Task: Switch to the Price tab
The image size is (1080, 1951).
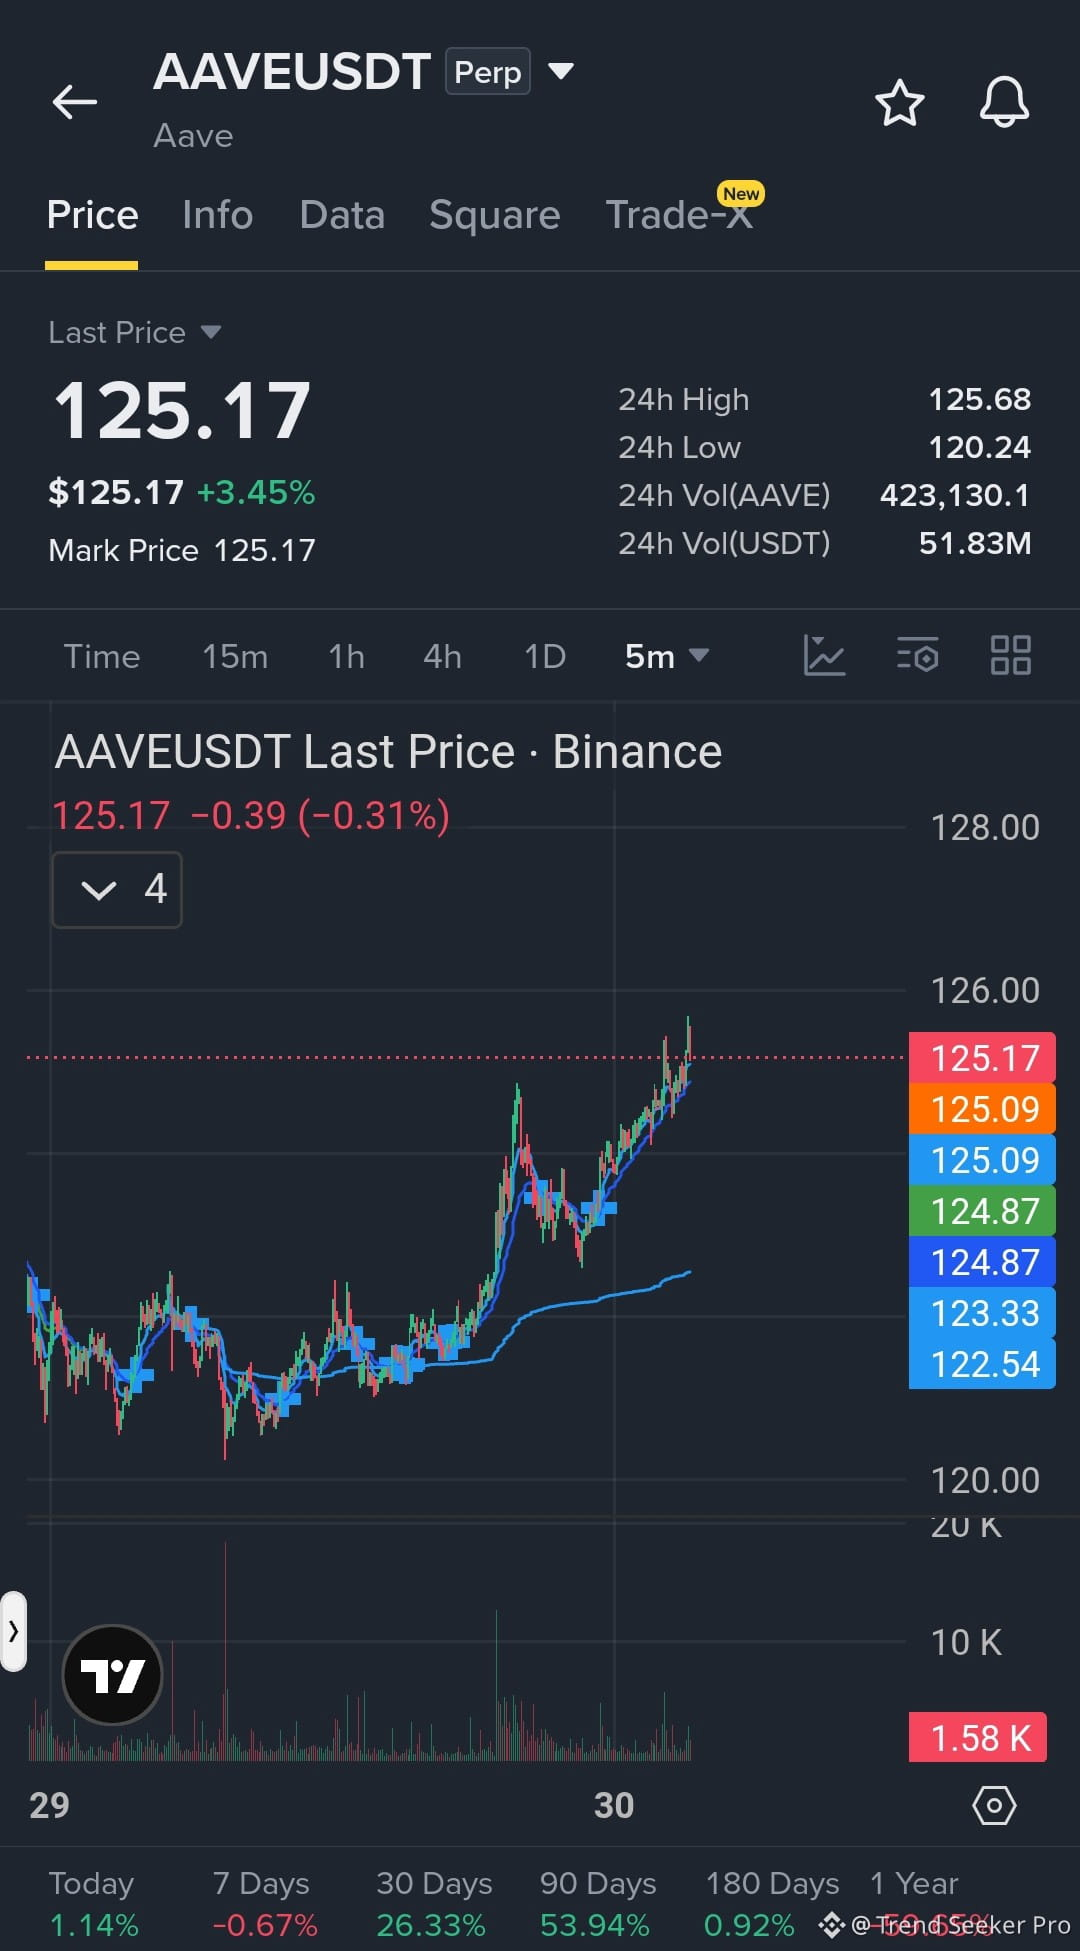Action: click(92, 215)
